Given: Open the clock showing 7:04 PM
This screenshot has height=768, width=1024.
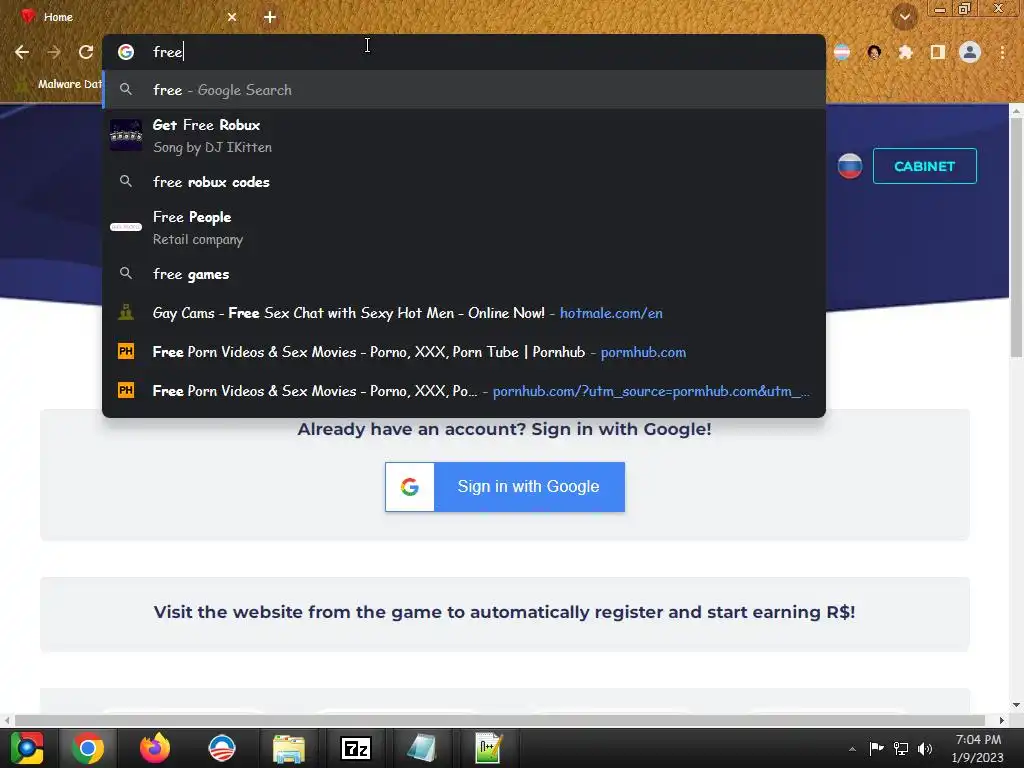Looking at the screenshot, I should [x=978, y=748].
